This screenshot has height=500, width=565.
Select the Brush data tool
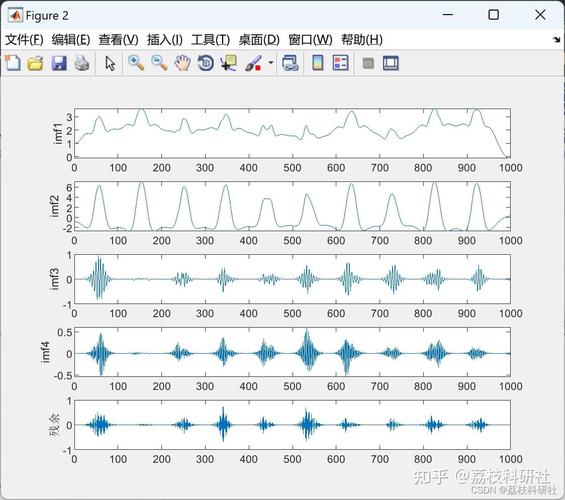[253, 63]
